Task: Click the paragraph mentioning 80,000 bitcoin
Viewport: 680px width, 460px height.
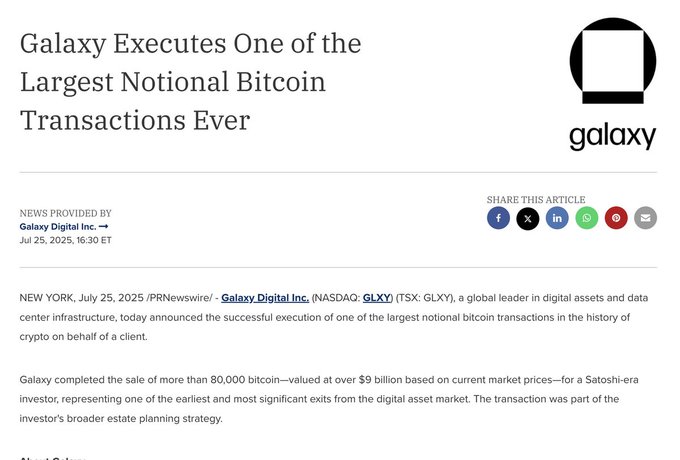Action: (329, 399)
